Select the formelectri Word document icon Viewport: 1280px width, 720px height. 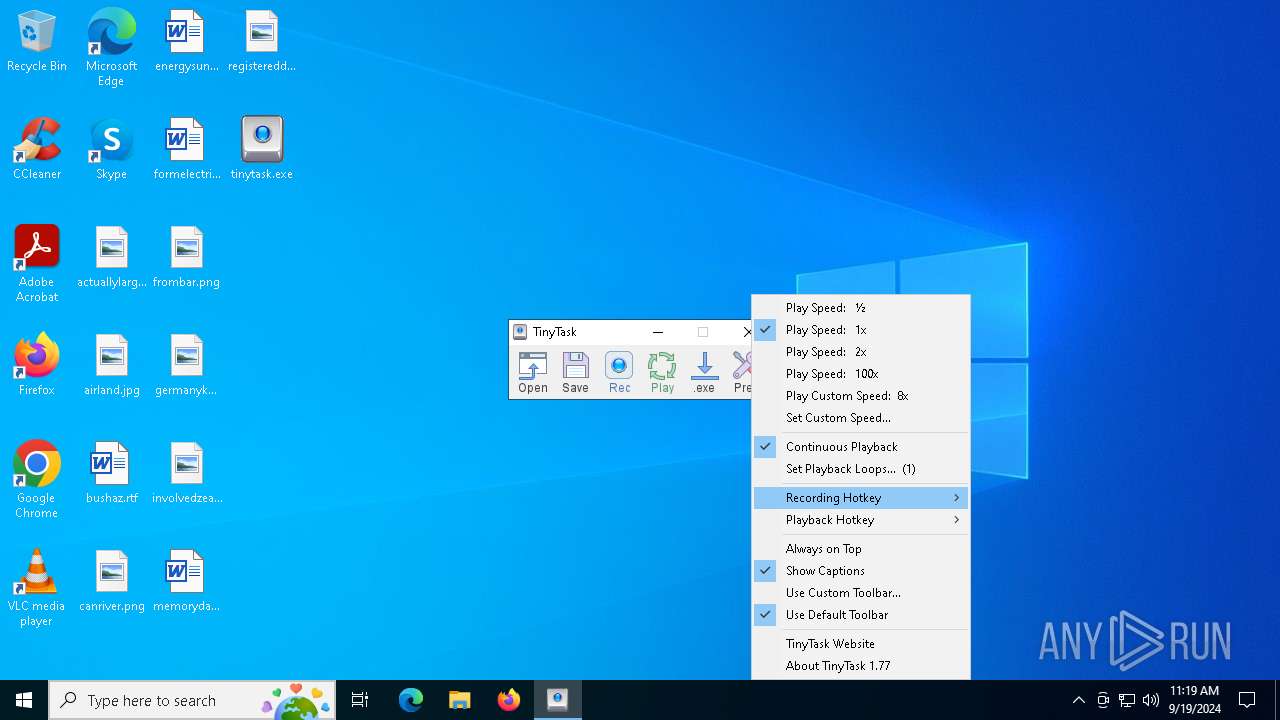186,149
